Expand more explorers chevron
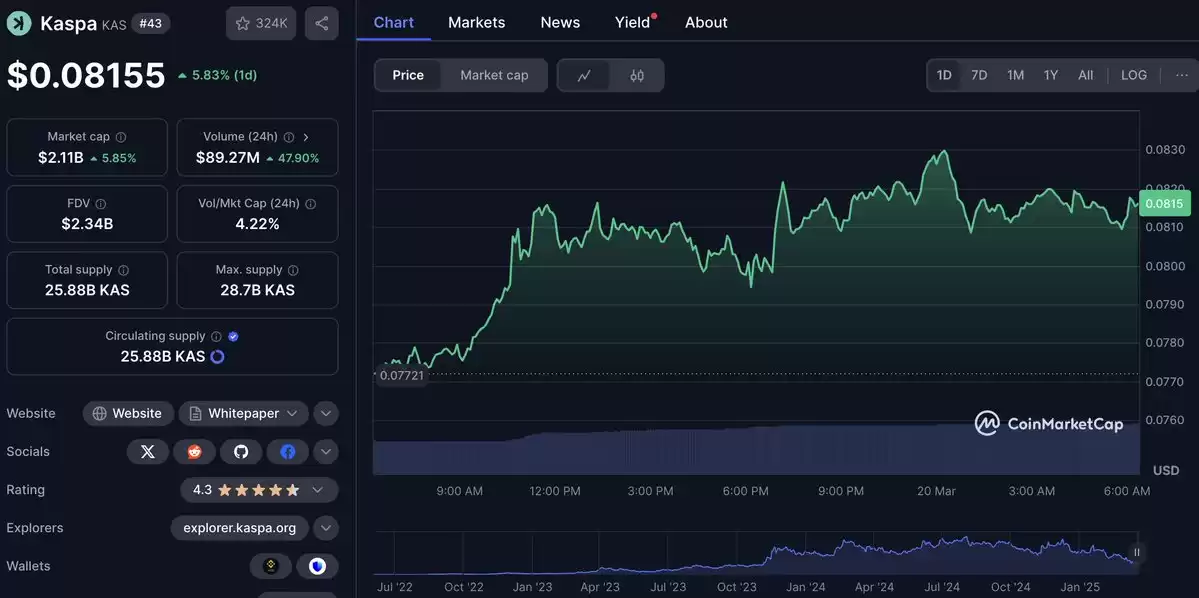1199x598 pixels. pos(326,528)
